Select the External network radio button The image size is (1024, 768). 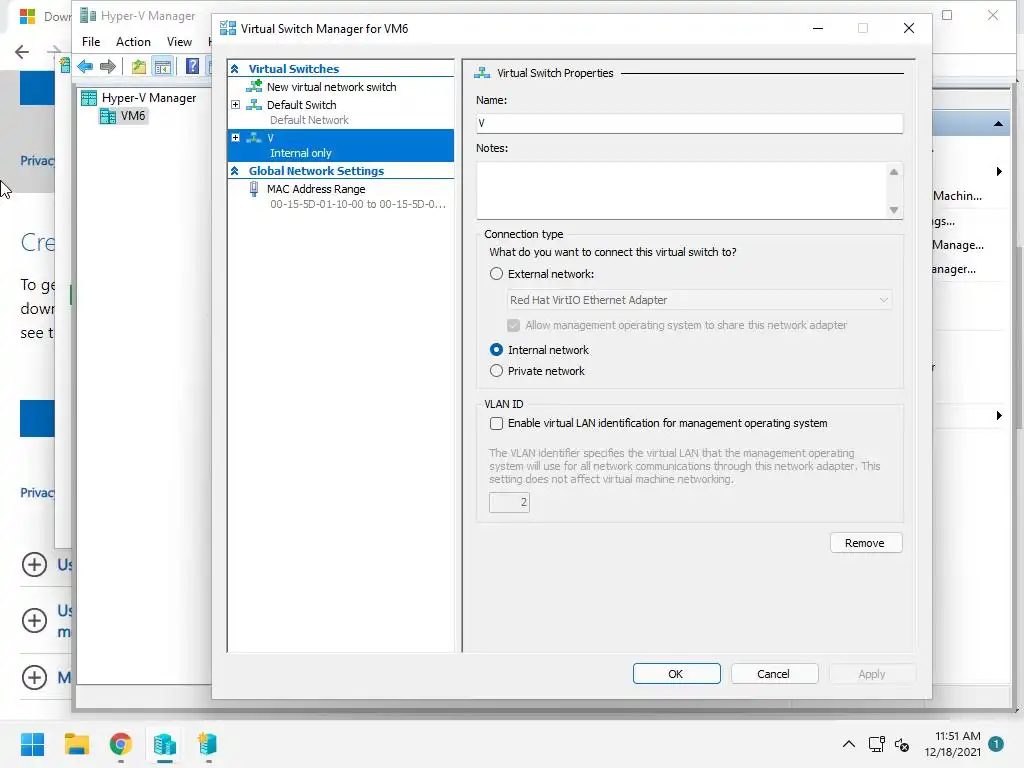[x=496, y=274]
